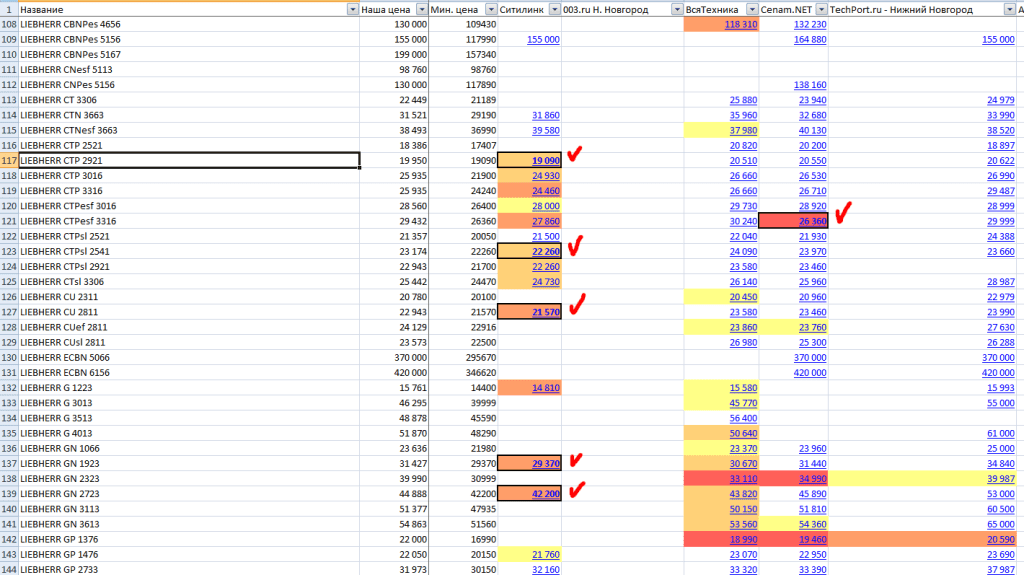1024x575 pixels.
Task: Open the Ситилинк column filter dropdown
Action: click(x=554, y=9)
